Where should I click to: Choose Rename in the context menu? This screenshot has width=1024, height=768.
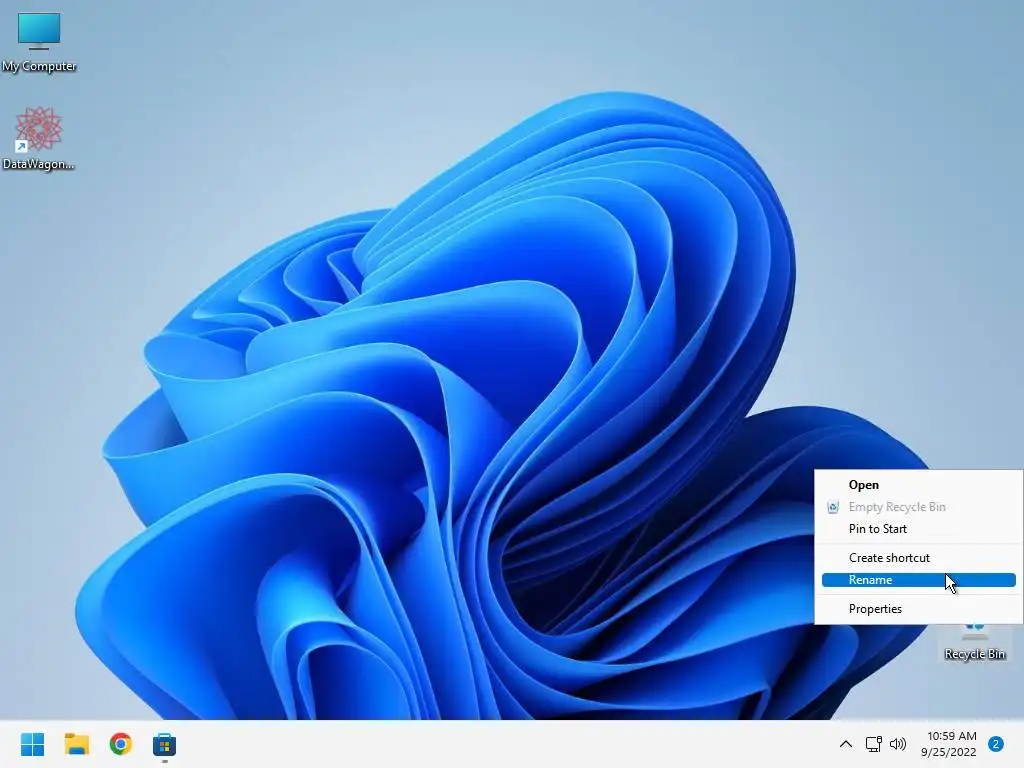click(918, 580)
